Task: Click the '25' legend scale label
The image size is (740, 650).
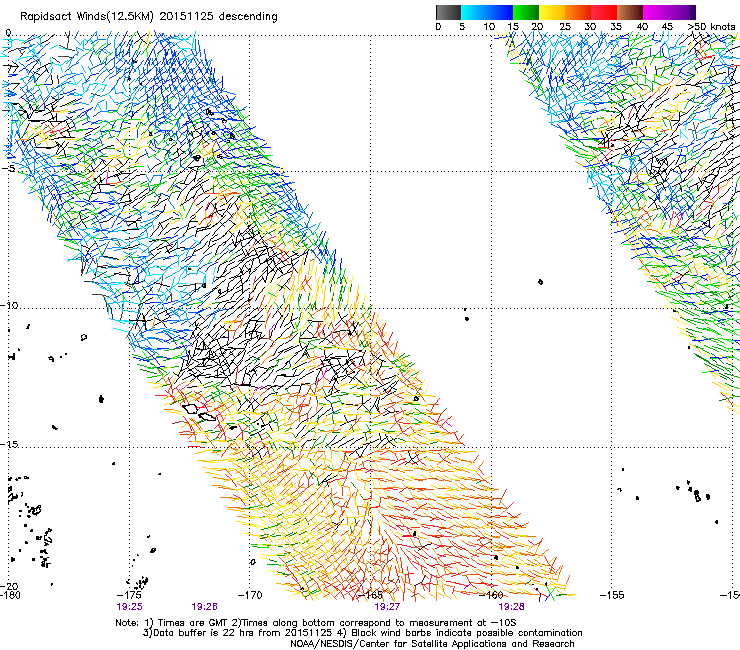Action: coord(565,27)
